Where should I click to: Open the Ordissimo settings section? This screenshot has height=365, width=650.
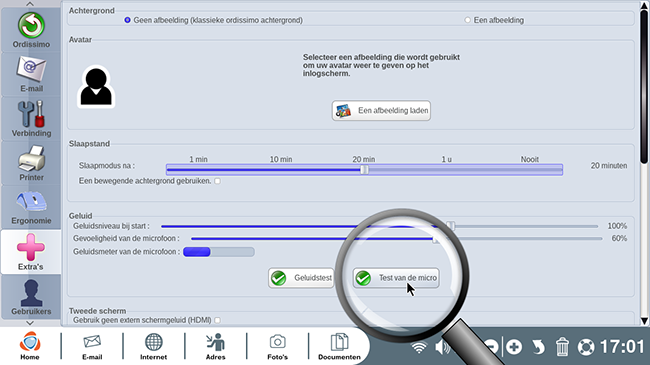tap(31, 30)
